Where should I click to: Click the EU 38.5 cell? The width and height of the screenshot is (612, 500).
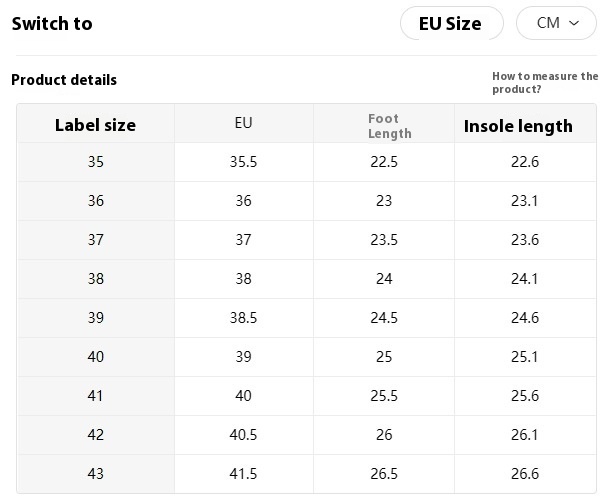pos(244,318)
